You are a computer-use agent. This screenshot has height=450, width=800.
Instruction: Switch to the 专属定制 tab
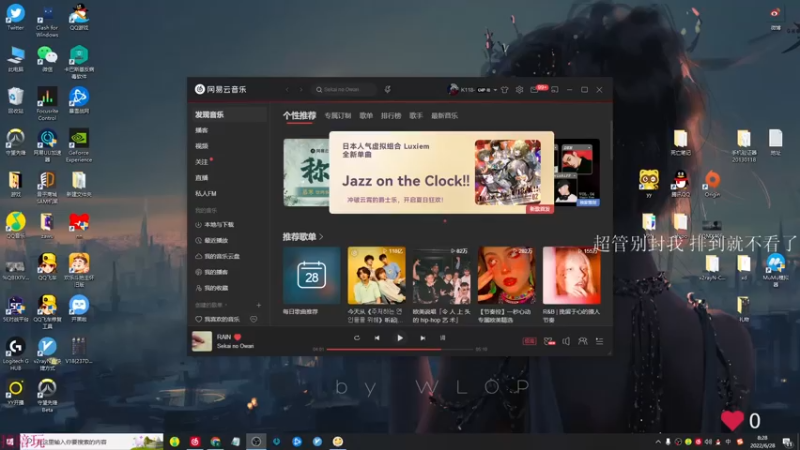tap(338, 116)
